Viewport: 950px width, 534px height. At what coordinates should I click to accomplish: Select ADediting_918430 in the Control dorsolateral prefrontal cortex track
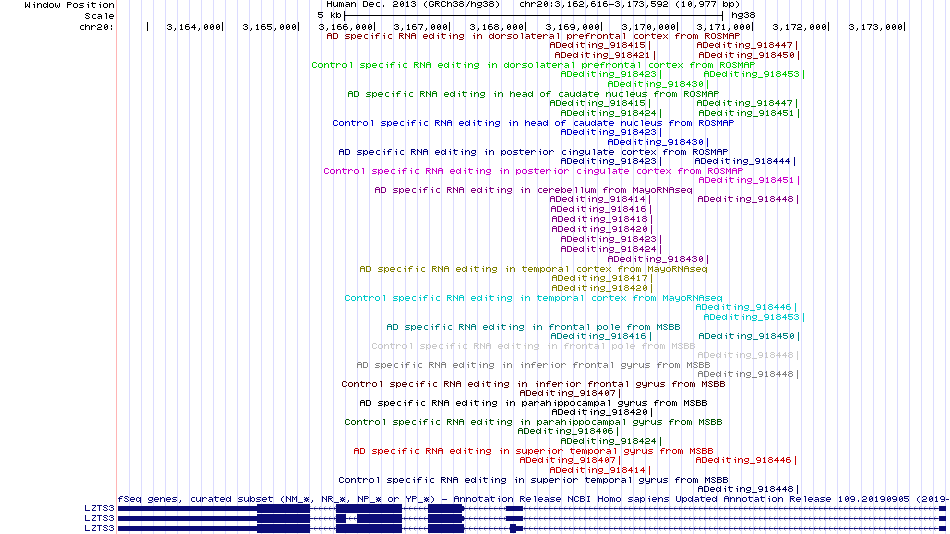pos(658,84)
